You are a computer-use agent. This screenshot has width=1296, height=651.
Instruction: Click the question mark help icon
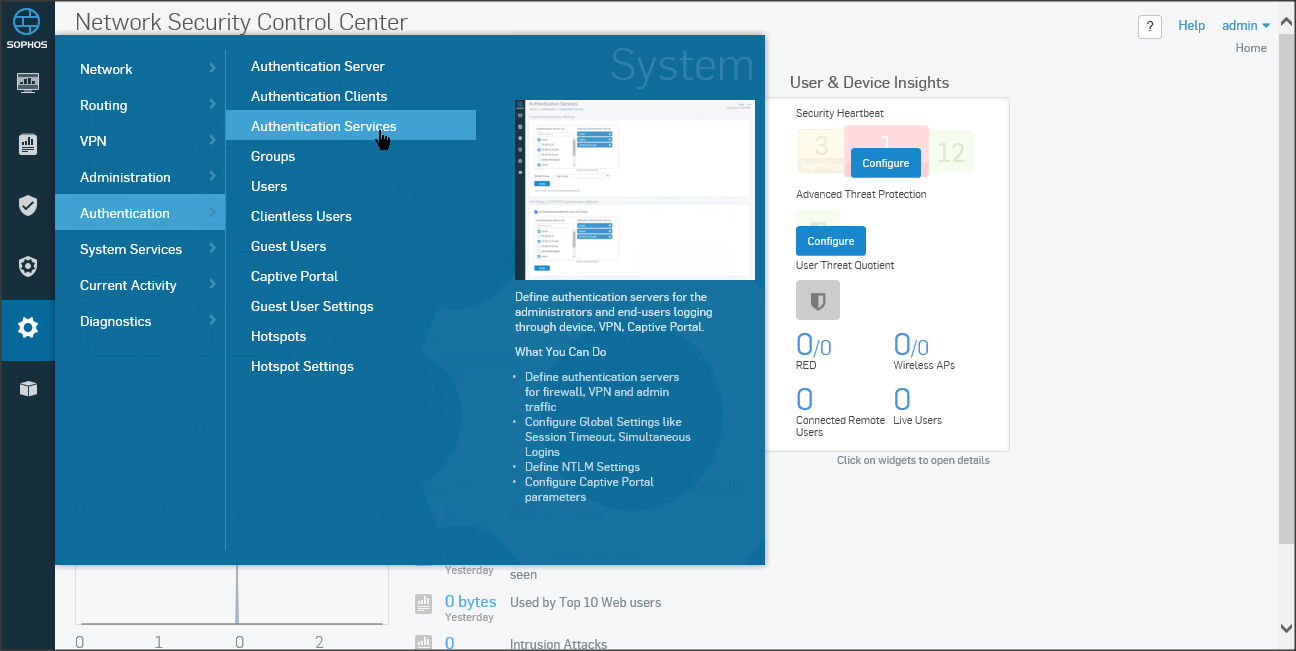click(x=1150, y=27)
